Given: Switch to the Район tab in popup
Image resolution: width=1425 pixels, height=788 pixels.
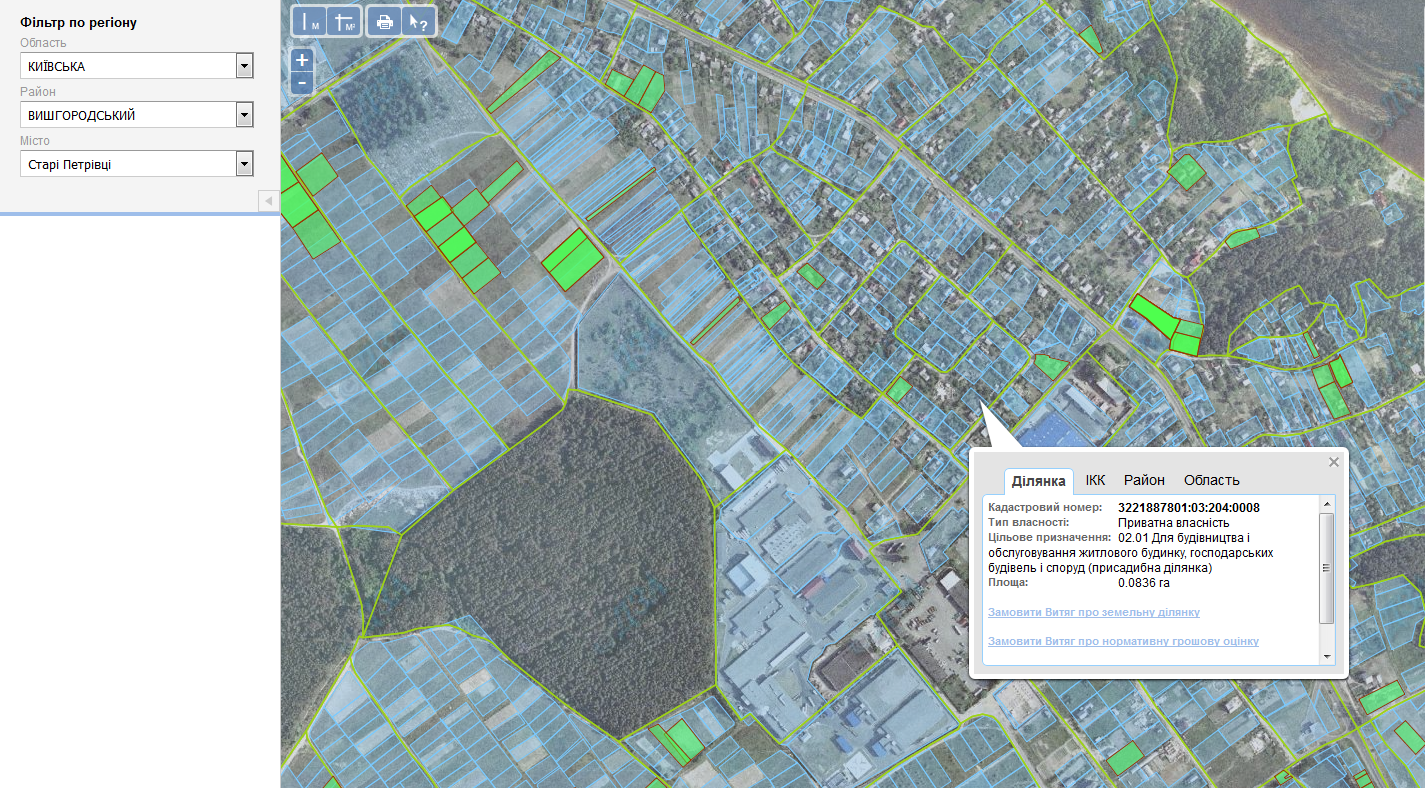Looking at the screenshot, I should (1144, 480).
